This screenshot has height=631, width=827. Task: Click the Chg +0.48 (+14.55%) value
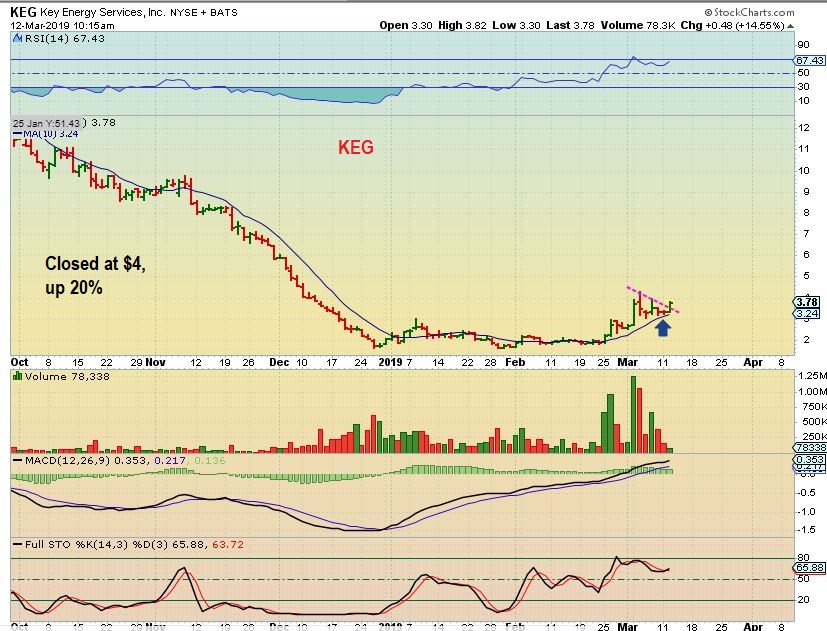coord(732,25)
